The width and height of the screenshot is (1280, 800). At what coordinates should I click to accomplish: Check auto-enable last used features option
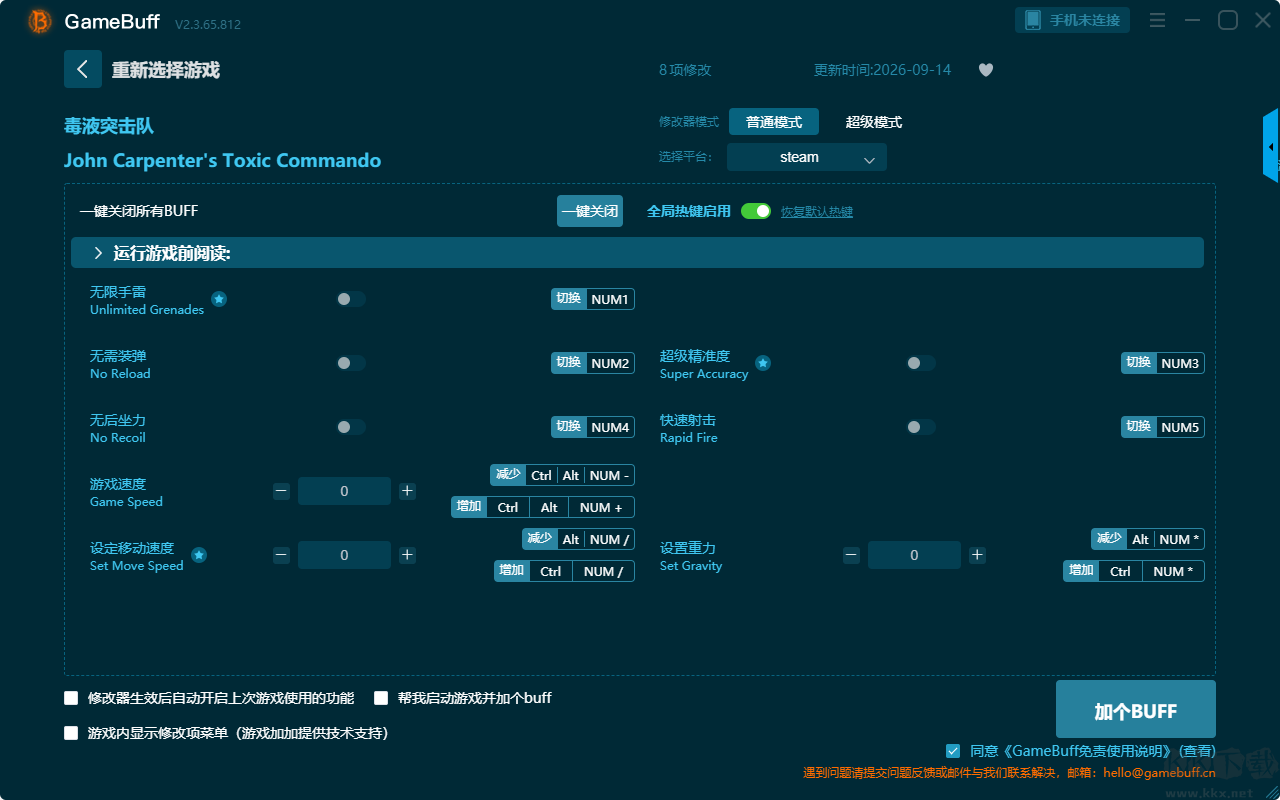click(71, 698)
